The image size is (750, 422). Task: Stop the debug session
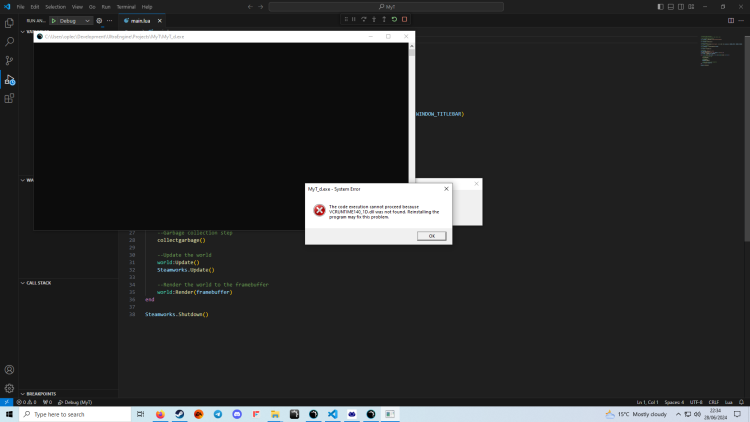[405, 19]
